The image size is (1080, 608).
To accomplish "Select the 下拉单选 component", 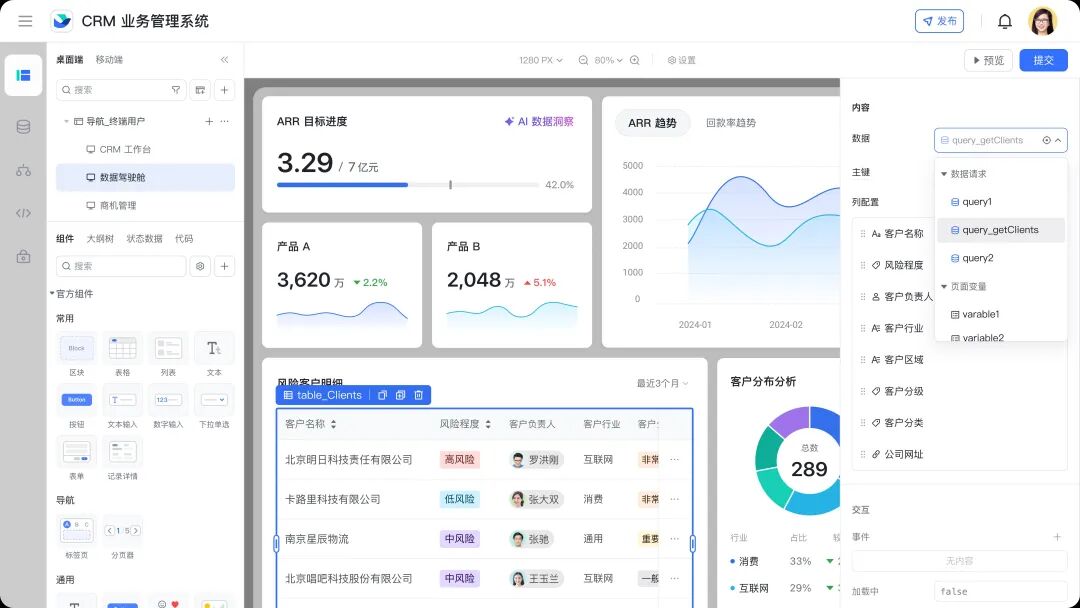I will tap(214, 406).
